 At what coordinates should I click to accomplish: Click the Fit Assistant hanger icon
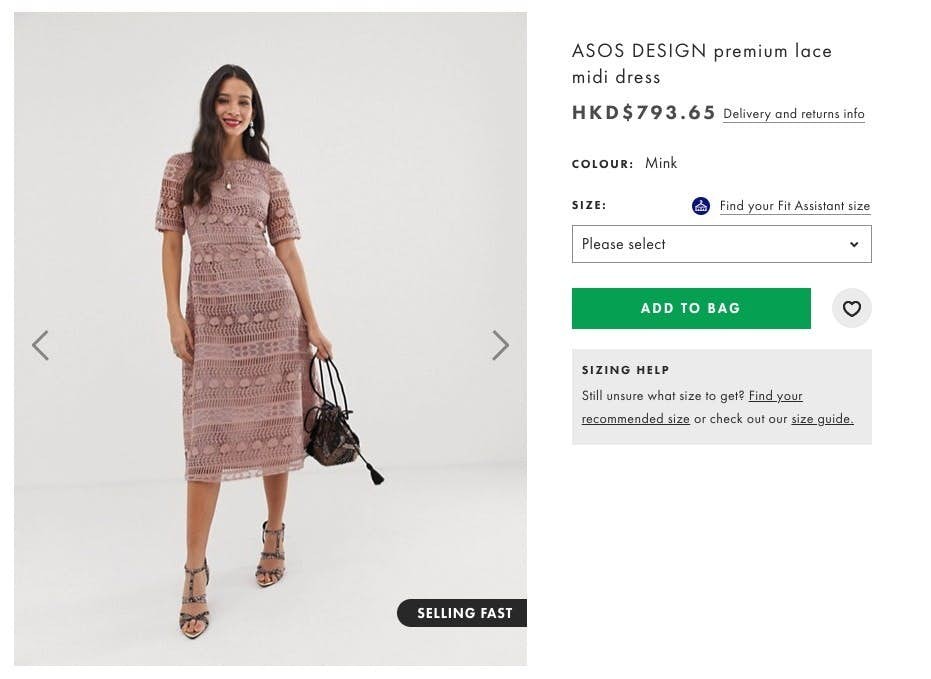[x=701, y=206]
